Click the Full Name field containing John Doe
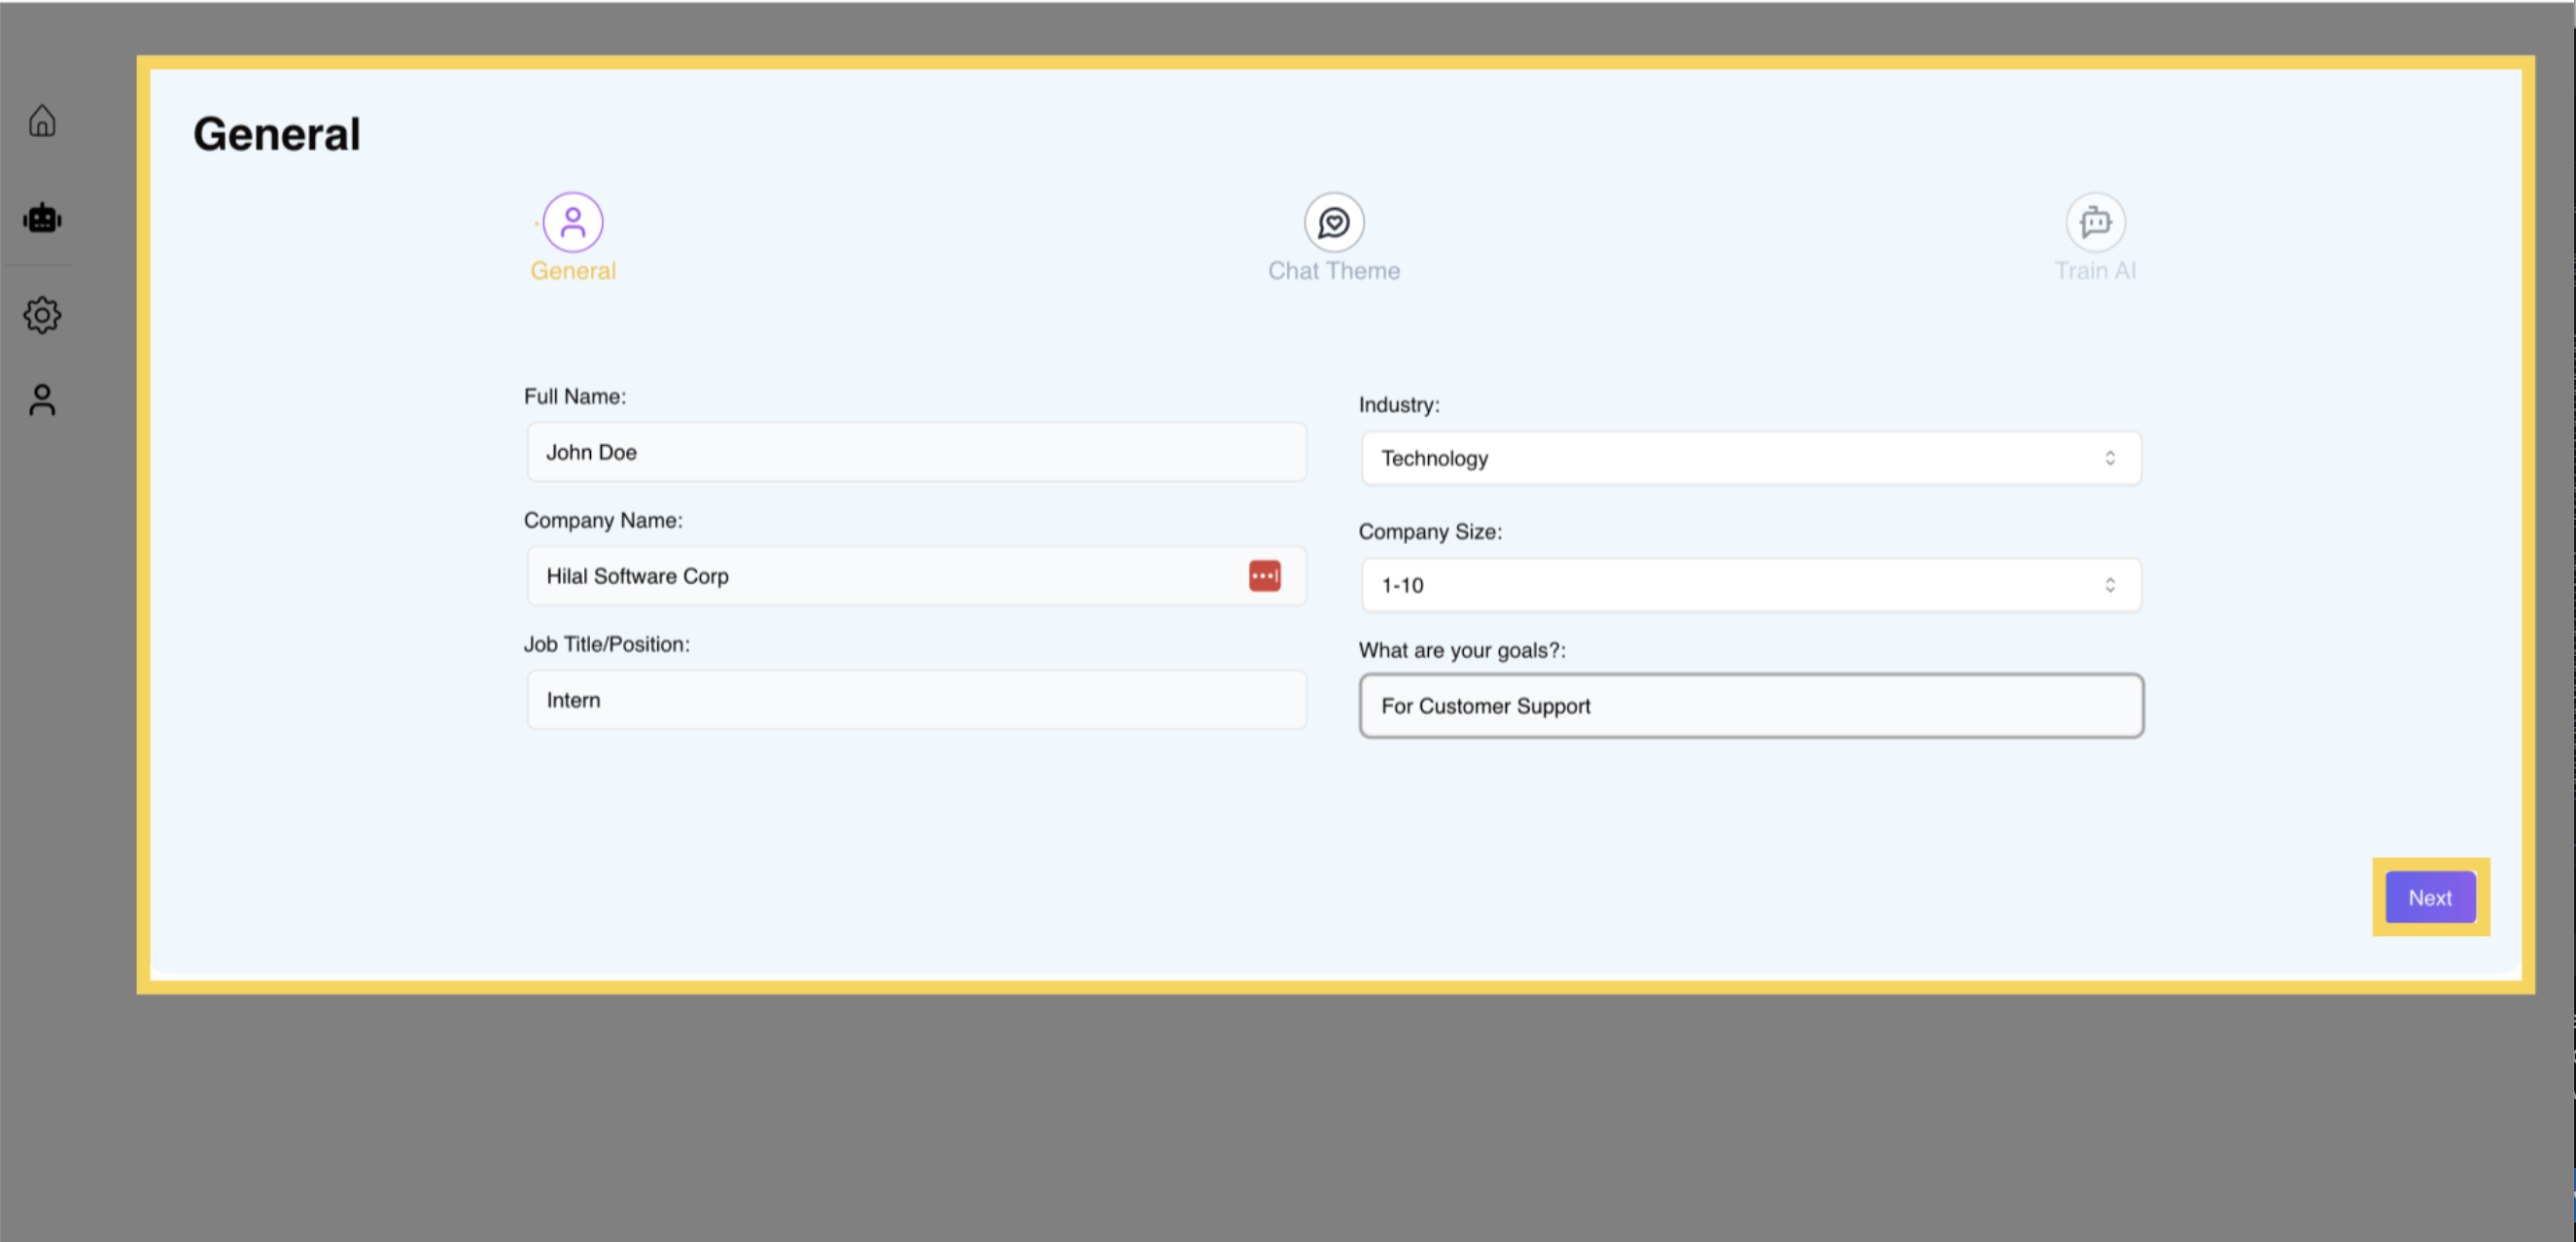 (x=915, y=452)
